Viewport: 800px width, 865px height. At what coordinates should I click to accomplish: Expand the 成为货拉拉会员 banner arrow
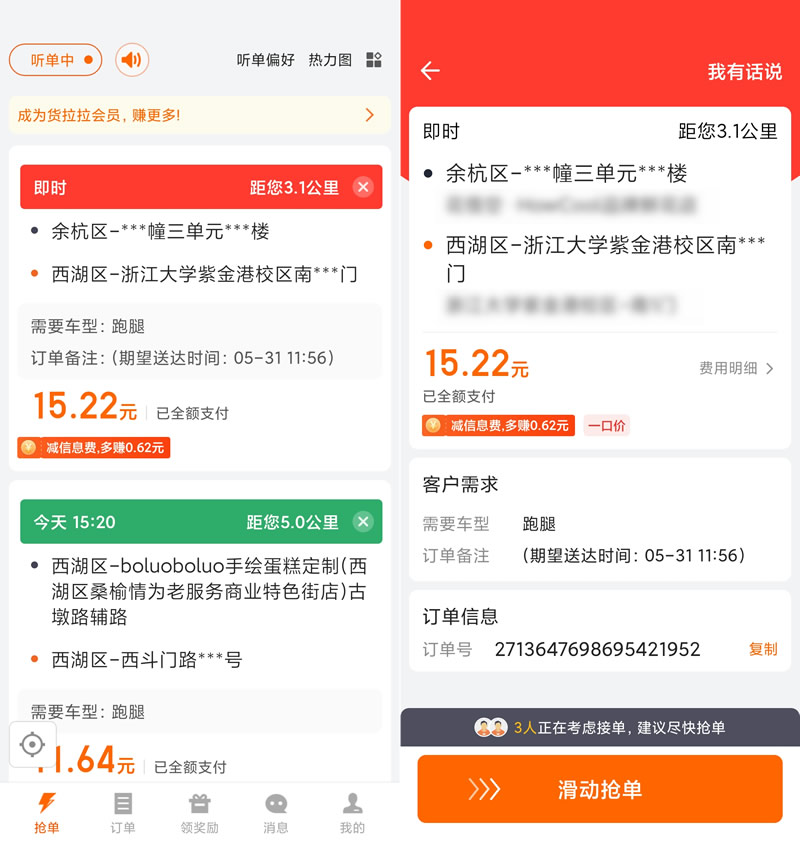[370, 115]
